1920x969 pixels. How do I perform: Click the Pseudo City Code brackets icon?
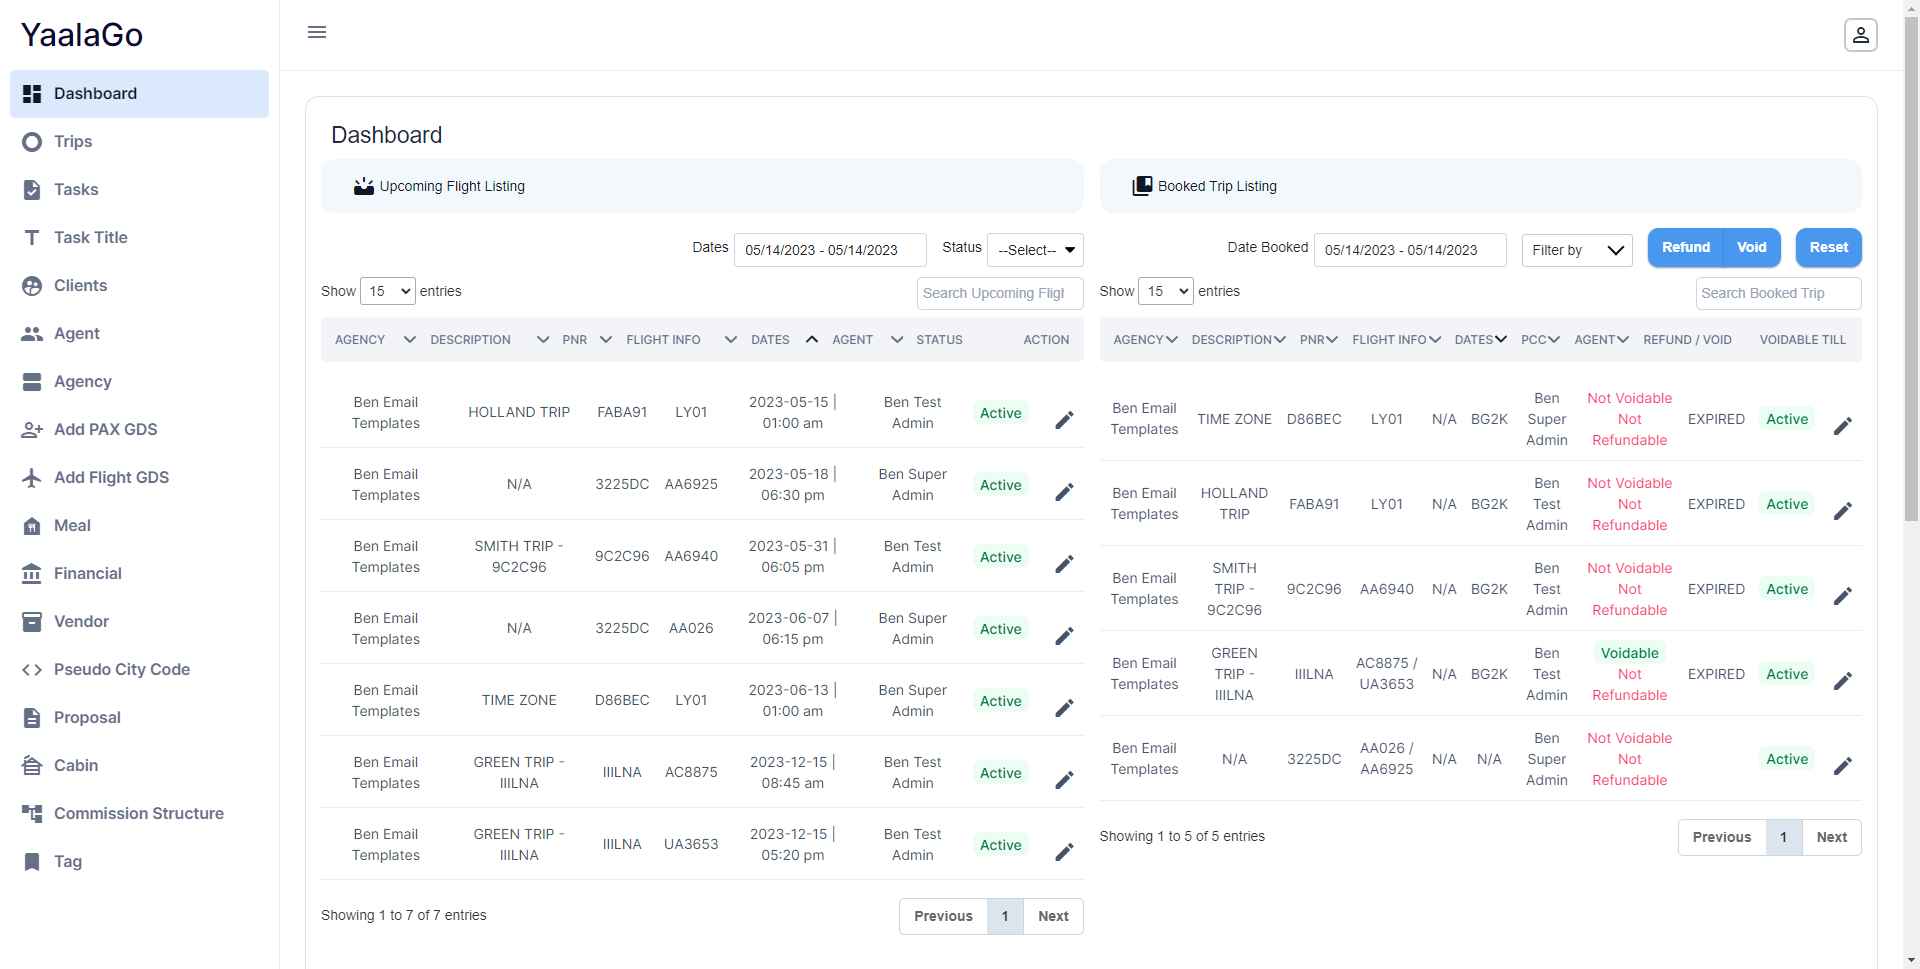(x=32, y=670)
